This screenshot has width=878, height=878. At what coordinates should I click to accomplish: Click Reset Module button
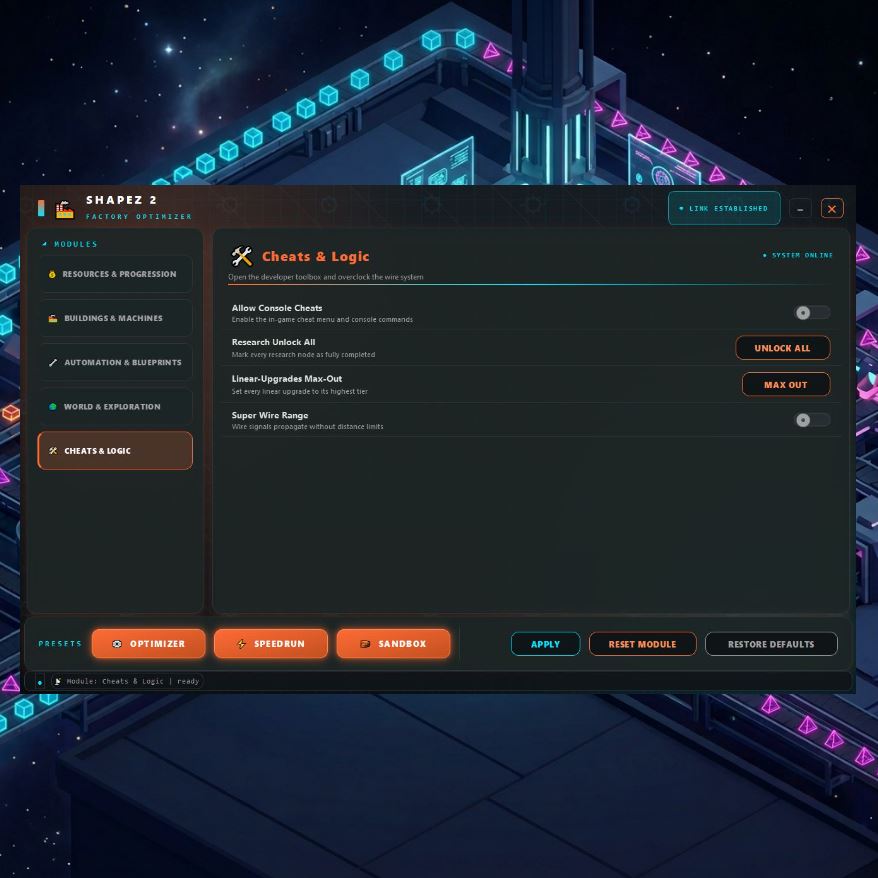[x=642, y=645]
